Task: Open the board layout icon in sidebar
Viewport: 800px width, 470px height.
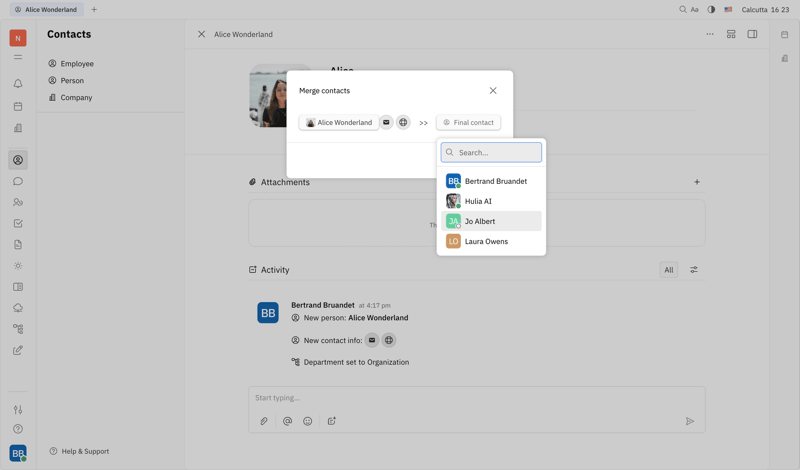Action: pyautogui.click(x=18, y=287)
